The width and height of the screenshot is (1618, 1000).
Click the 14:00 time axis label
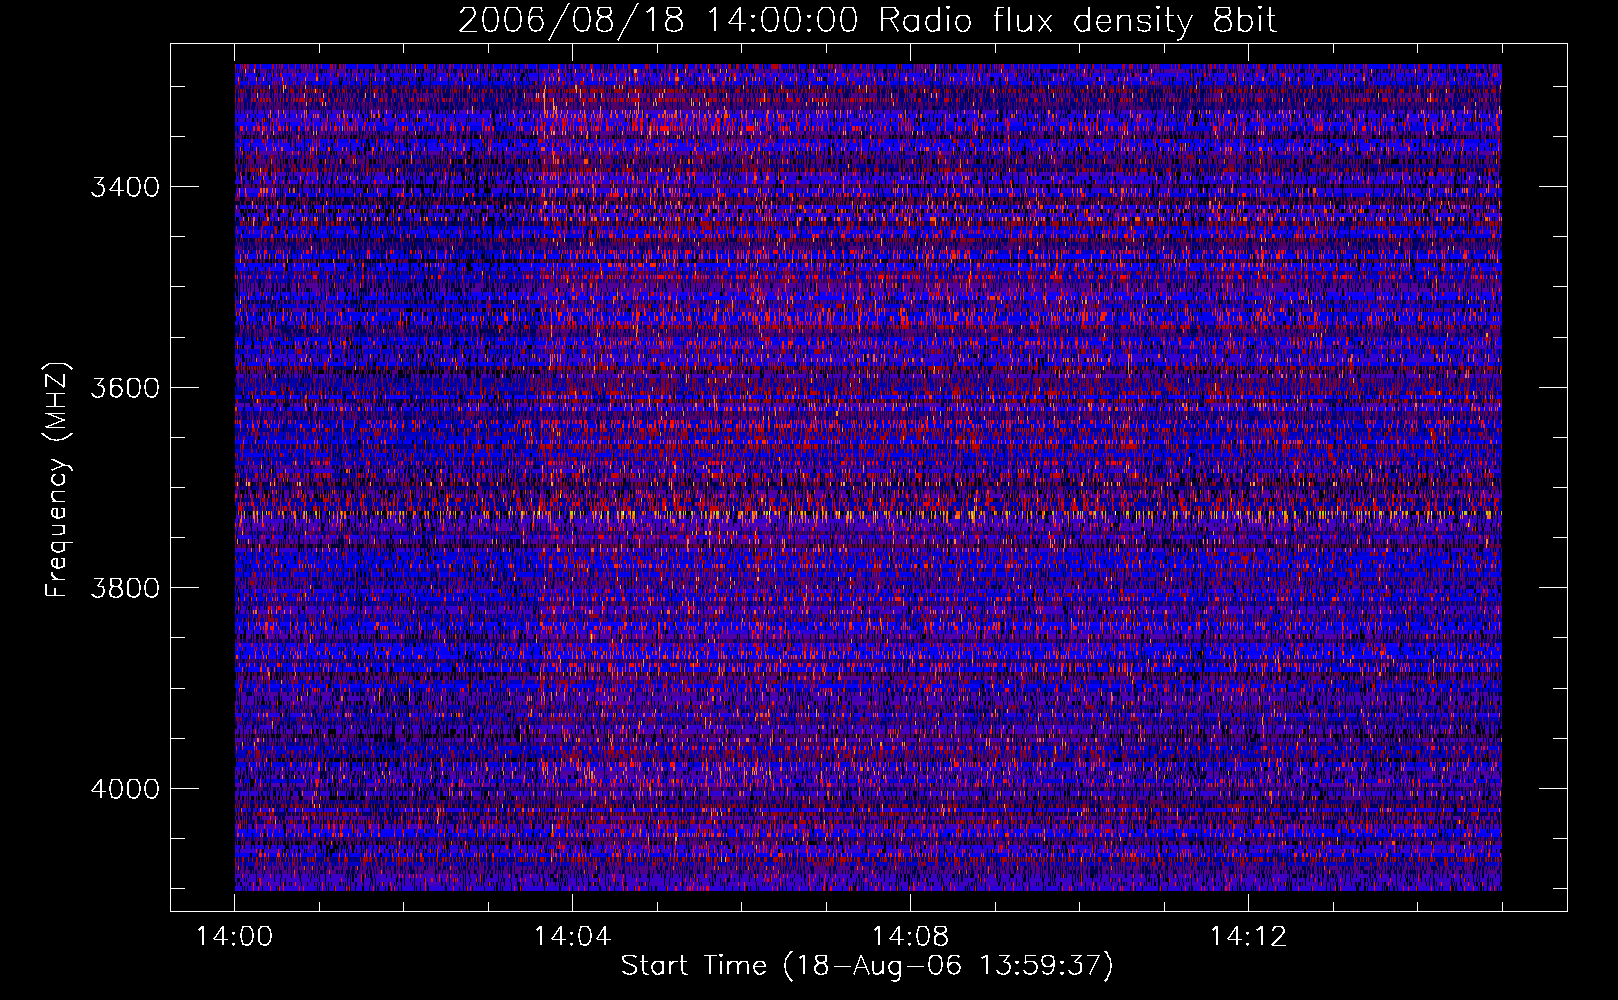tap(235, 937)
